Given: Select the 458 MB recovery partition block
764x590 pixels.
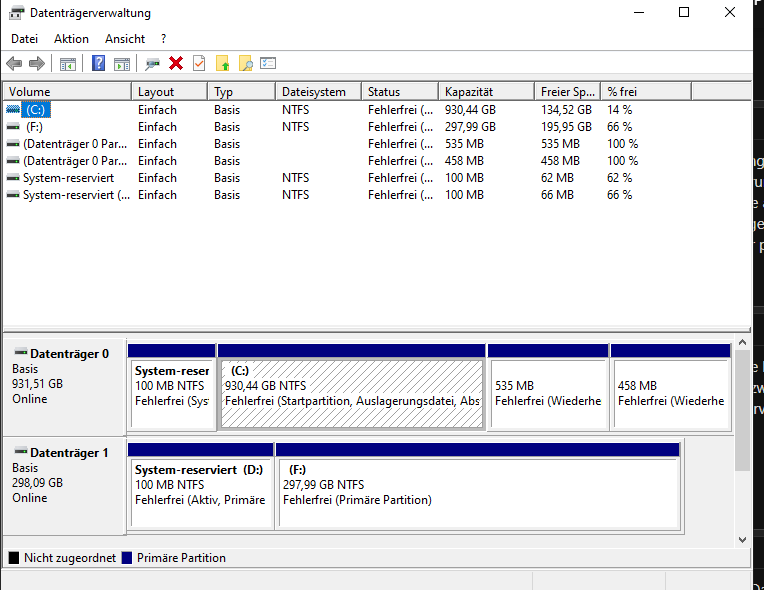Looking at the screenshot, I should (670, 387).
